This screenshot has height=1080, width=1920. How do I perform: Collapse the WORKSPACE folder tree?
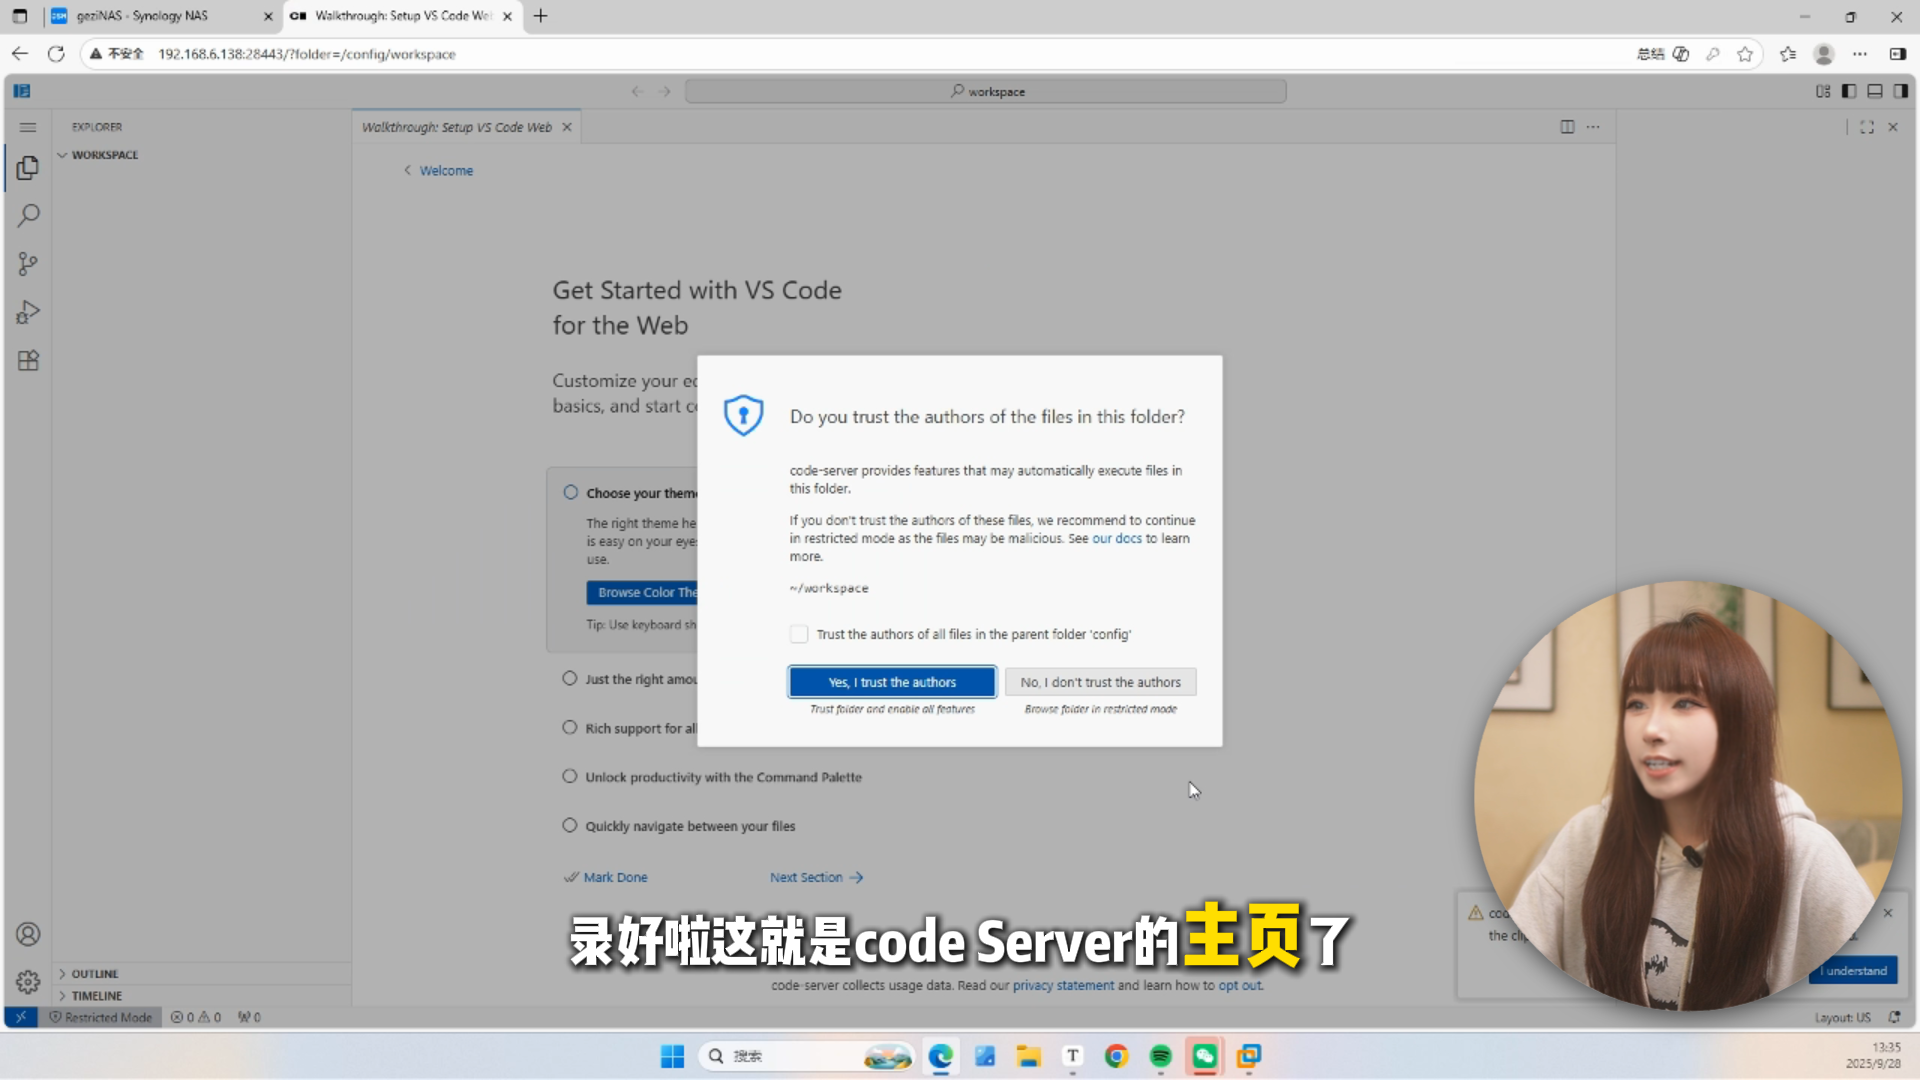(x=104, y=155)
